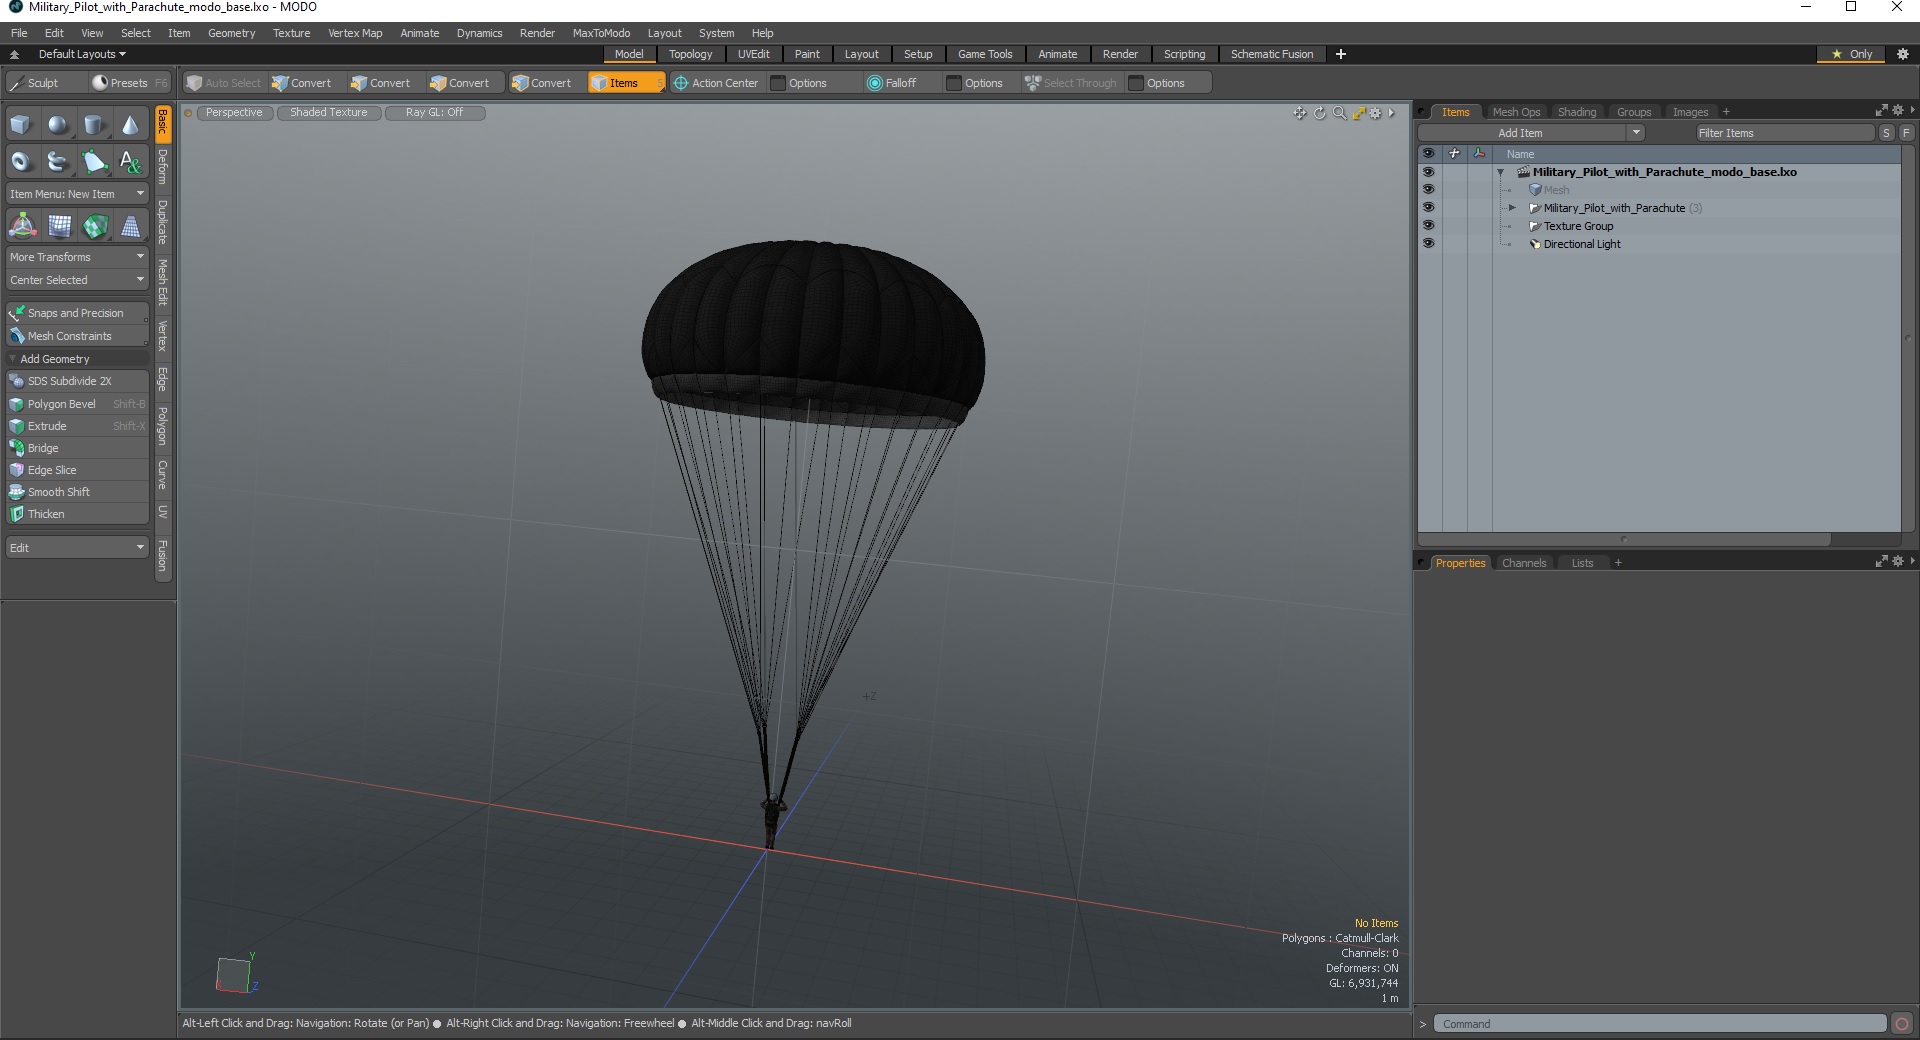Activate the green checkered cube tool
Image resolution: width=1920 pixels, height=1040 pixels.
(x=95, y=226)
